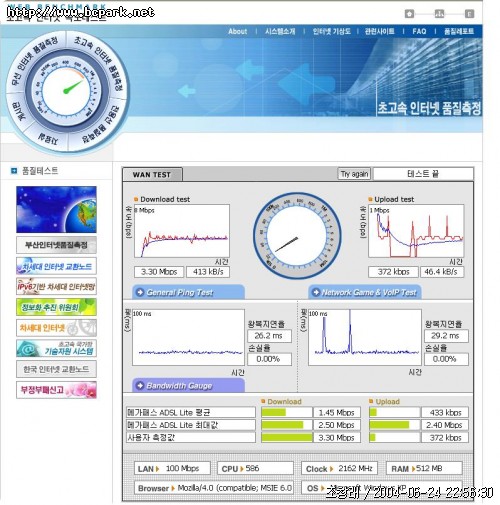Open the 관련사이트 menu
Viewport: 500px width, 505px height.
tap(380, 31)
